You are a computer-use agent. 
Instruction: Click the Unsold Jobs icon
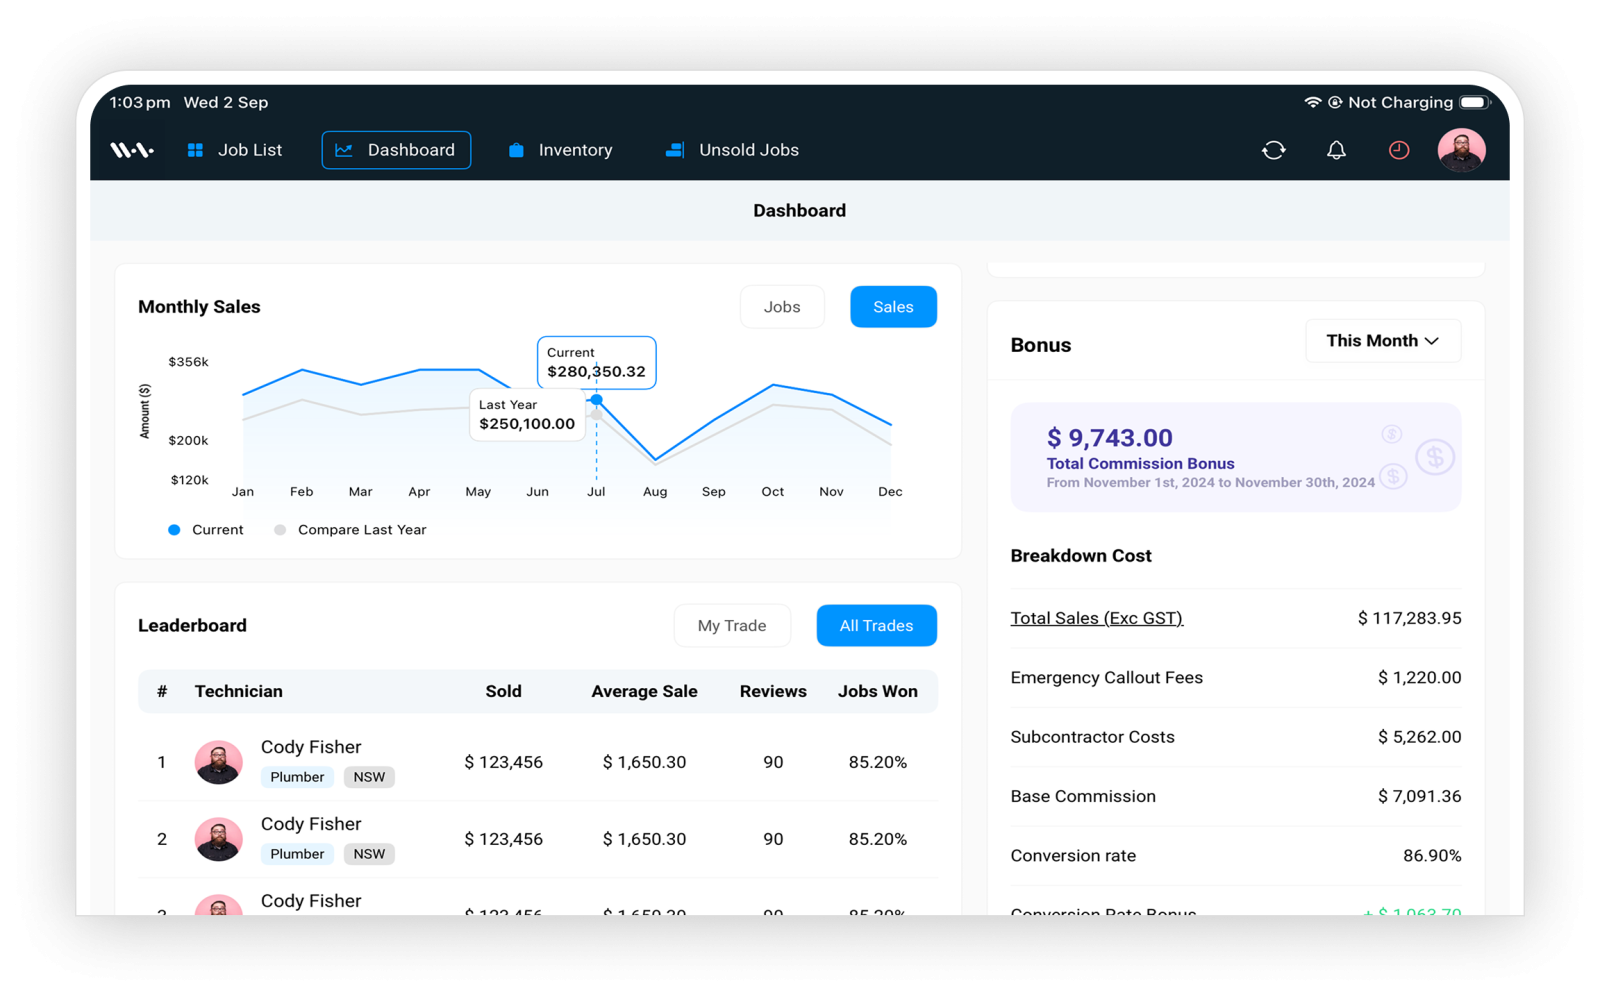675,150
